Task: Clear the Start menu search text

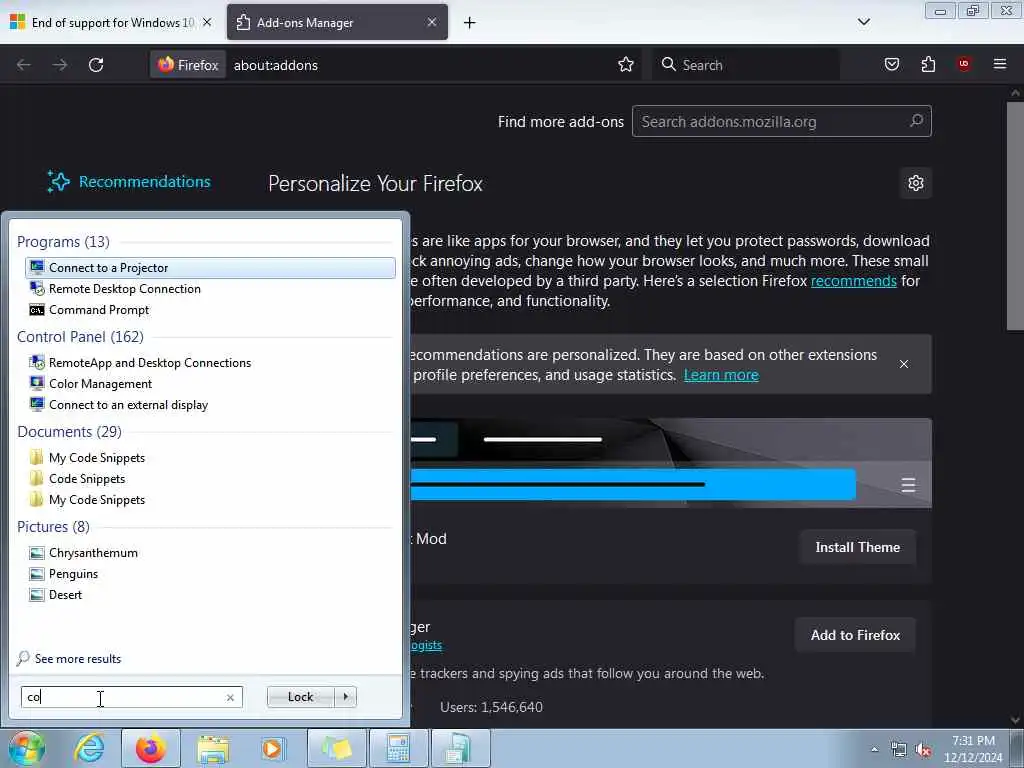Action: pyautogui.click(x=230, y=697)
